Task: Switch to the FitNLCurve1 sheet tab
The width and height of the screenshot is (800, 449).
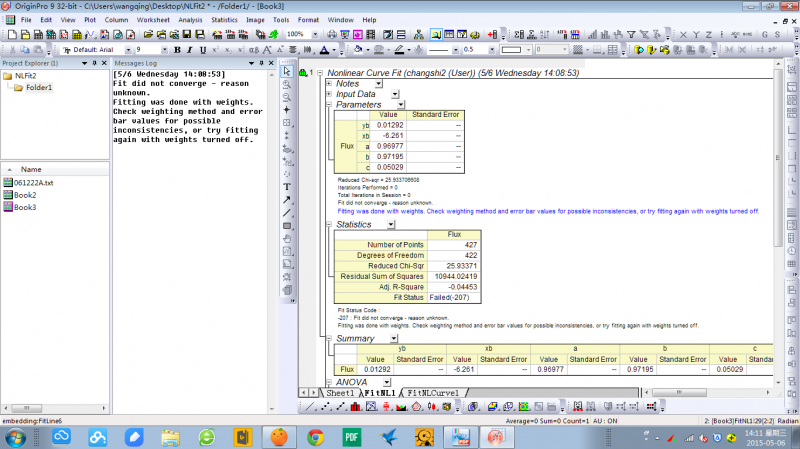Action: pyautogui.click(x=431, y=394)
